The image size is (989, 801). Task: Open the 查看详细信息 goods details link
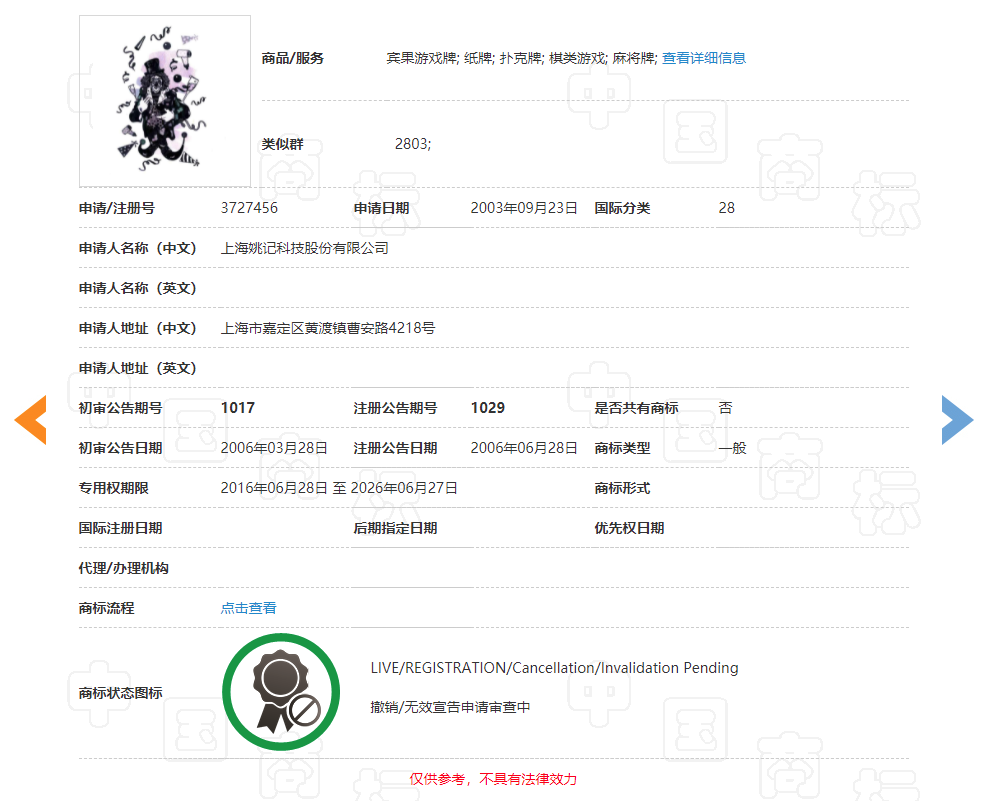[x=702, y=57]
